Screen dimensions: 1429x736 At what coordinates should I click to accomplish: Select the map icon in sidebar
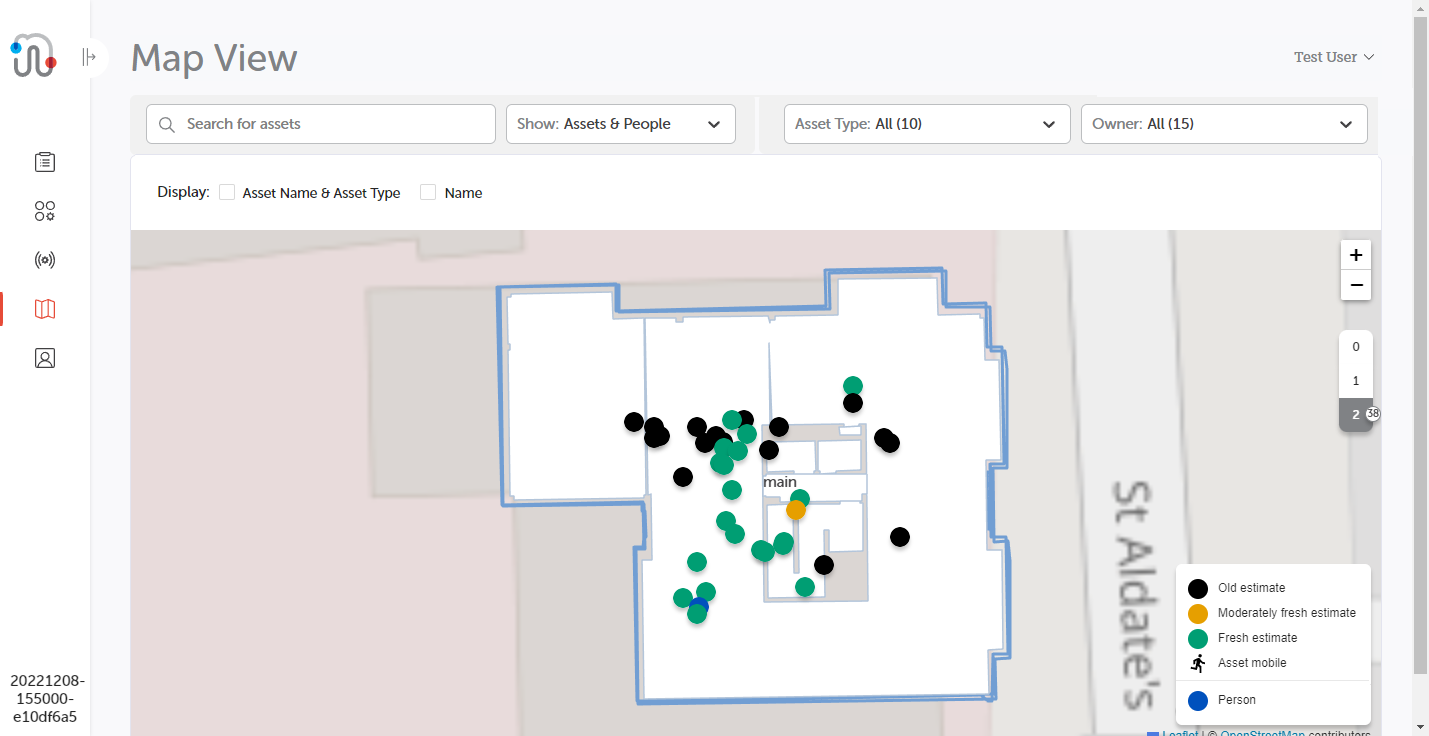click(x=44, y=309)
